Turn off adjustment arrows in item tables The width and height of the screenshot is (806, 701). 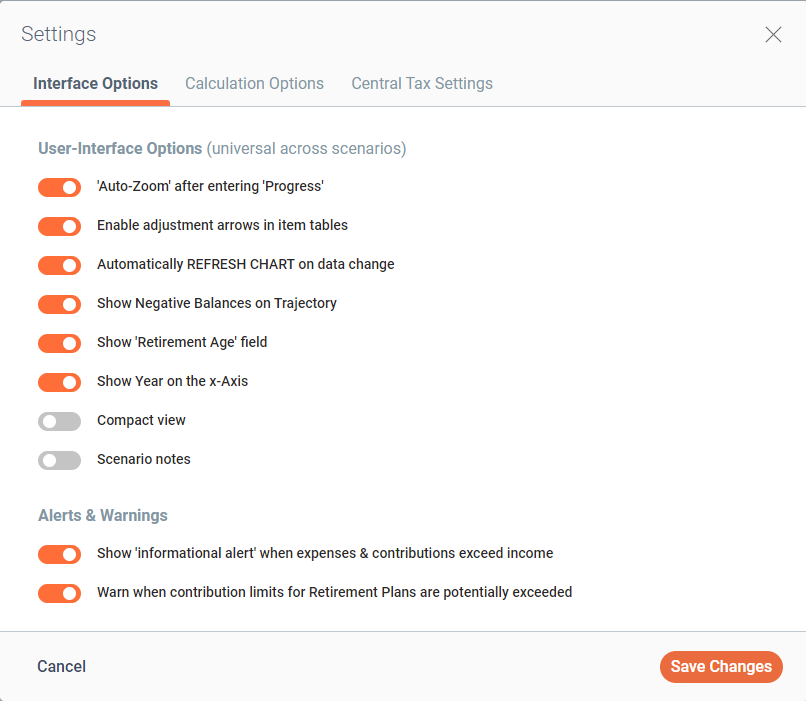point(59,226)
